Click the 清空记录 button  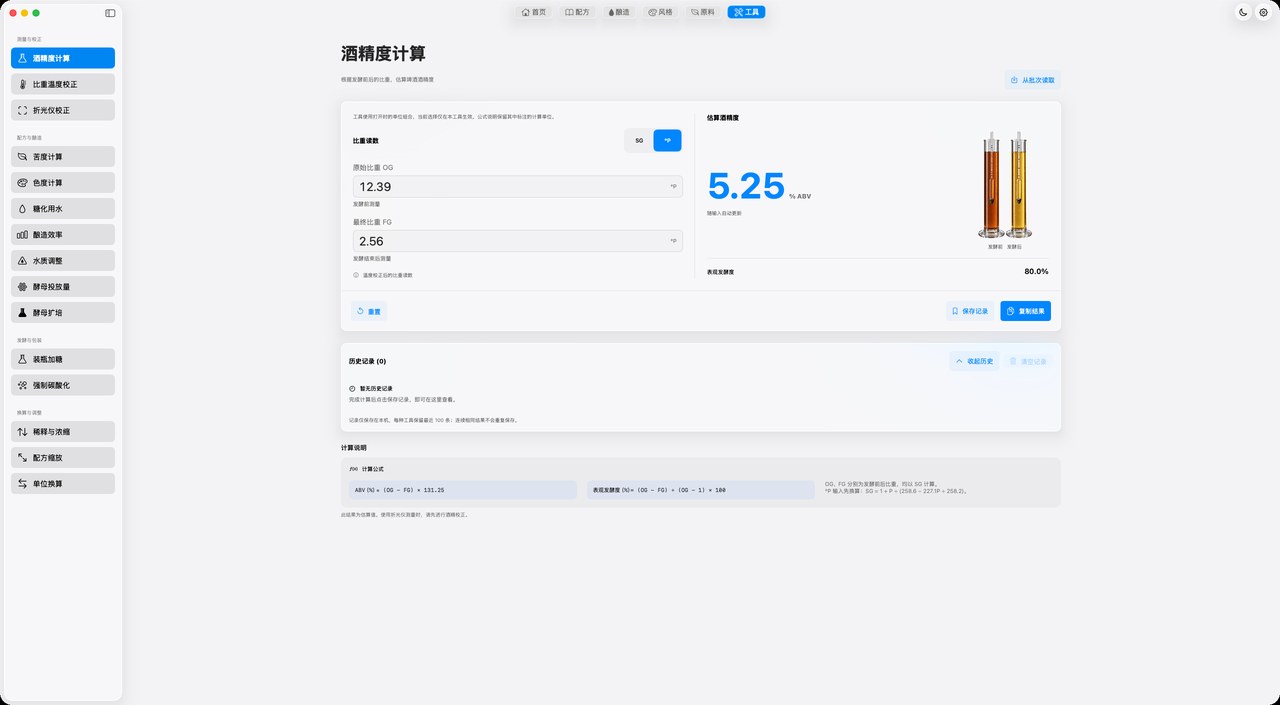coord(1028,361)
